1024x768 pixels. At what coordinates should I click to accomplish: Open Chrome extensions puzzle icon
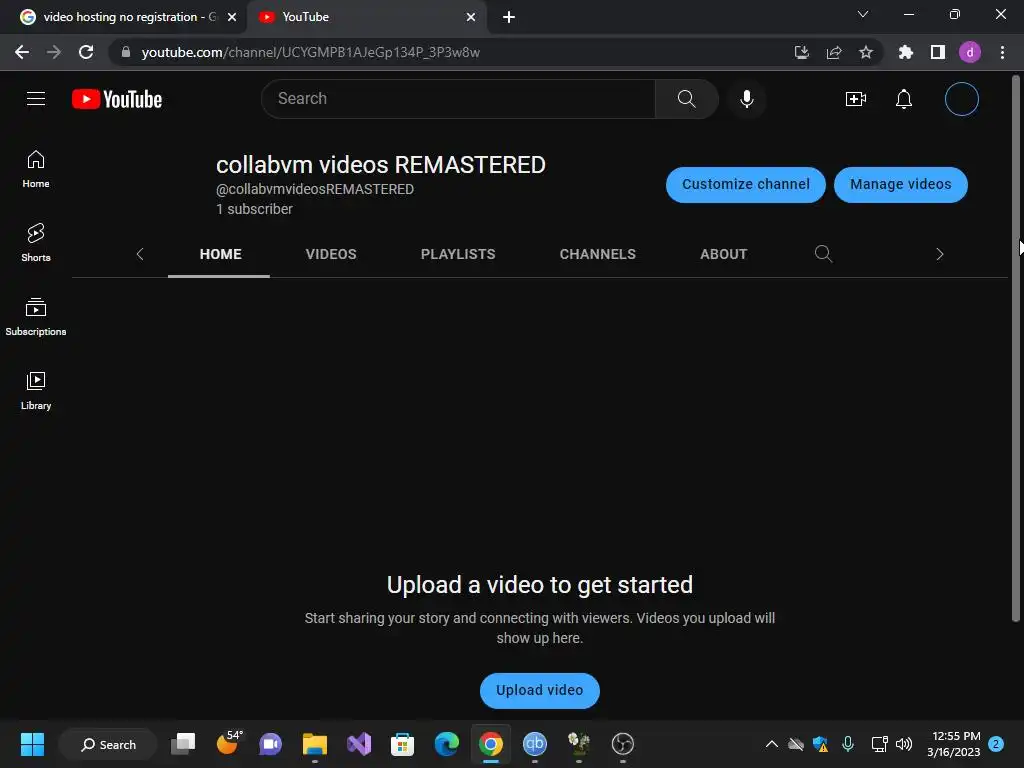click(906, 52)
